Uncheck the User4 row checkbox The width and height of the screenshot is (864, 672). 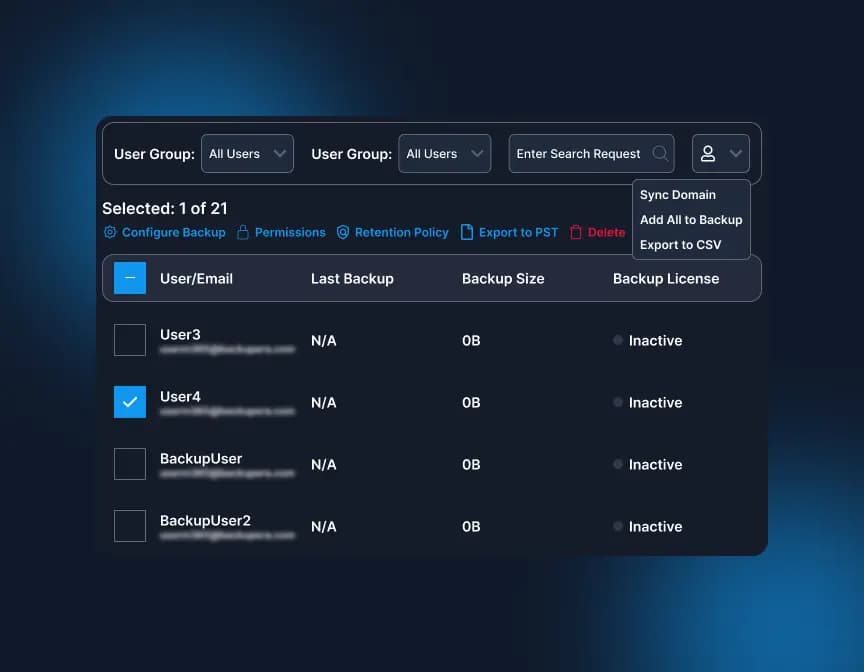click(x=130, y=402)
